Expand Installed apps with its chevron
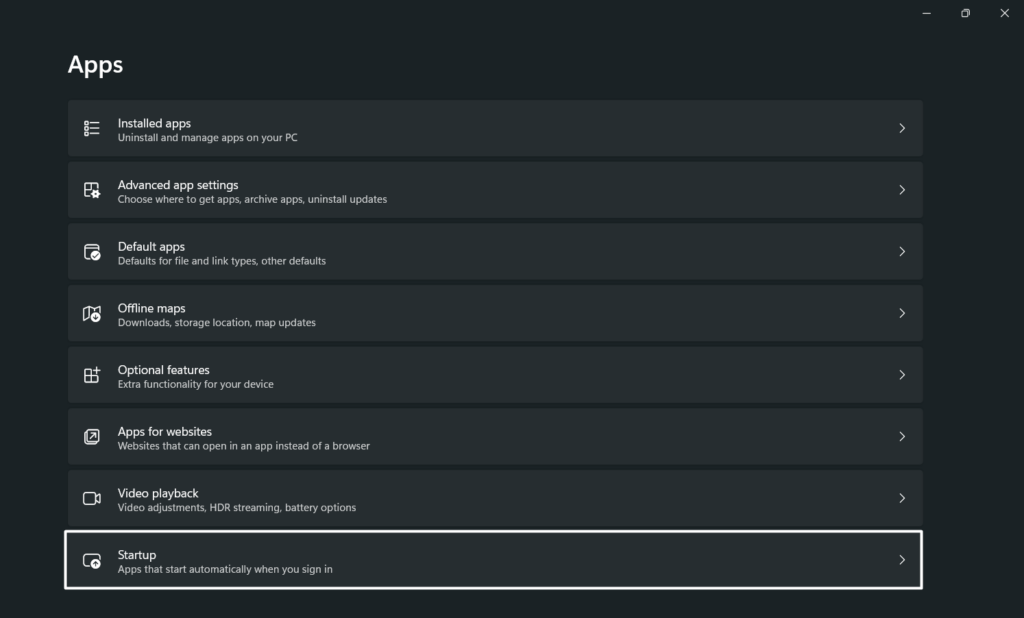Image resolution: width=1024 pixels, height=618 pixels. coord(901,128)
